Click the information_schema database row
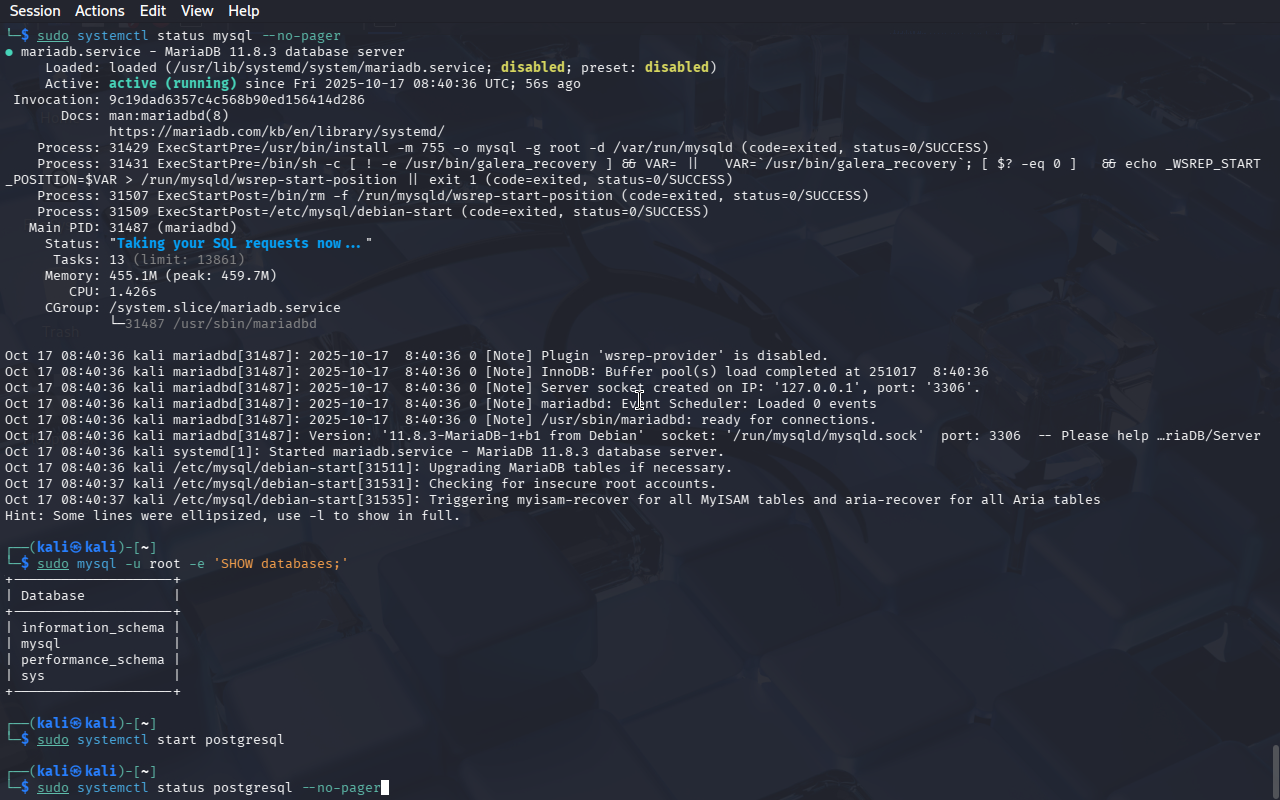The height and width of the screenshot is (800, 1280). [x=92, y=628]
